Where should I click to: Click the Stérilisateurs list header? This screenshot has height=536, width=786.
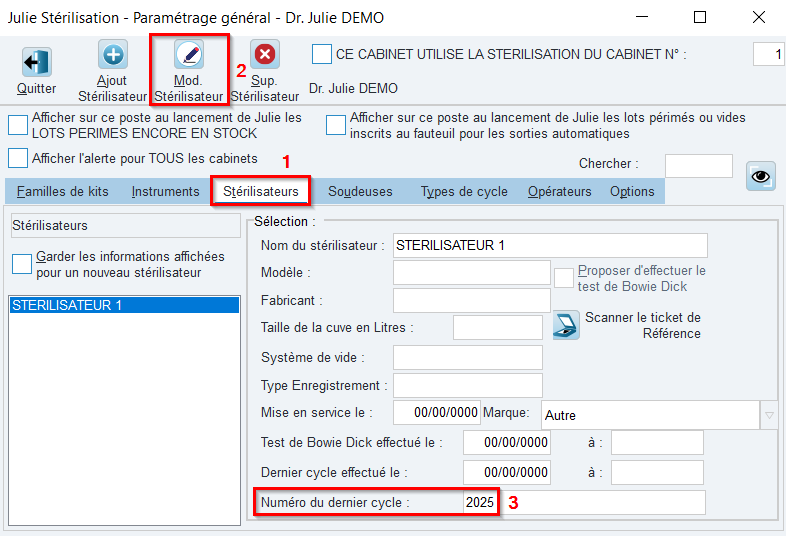[x=126, y=226]
